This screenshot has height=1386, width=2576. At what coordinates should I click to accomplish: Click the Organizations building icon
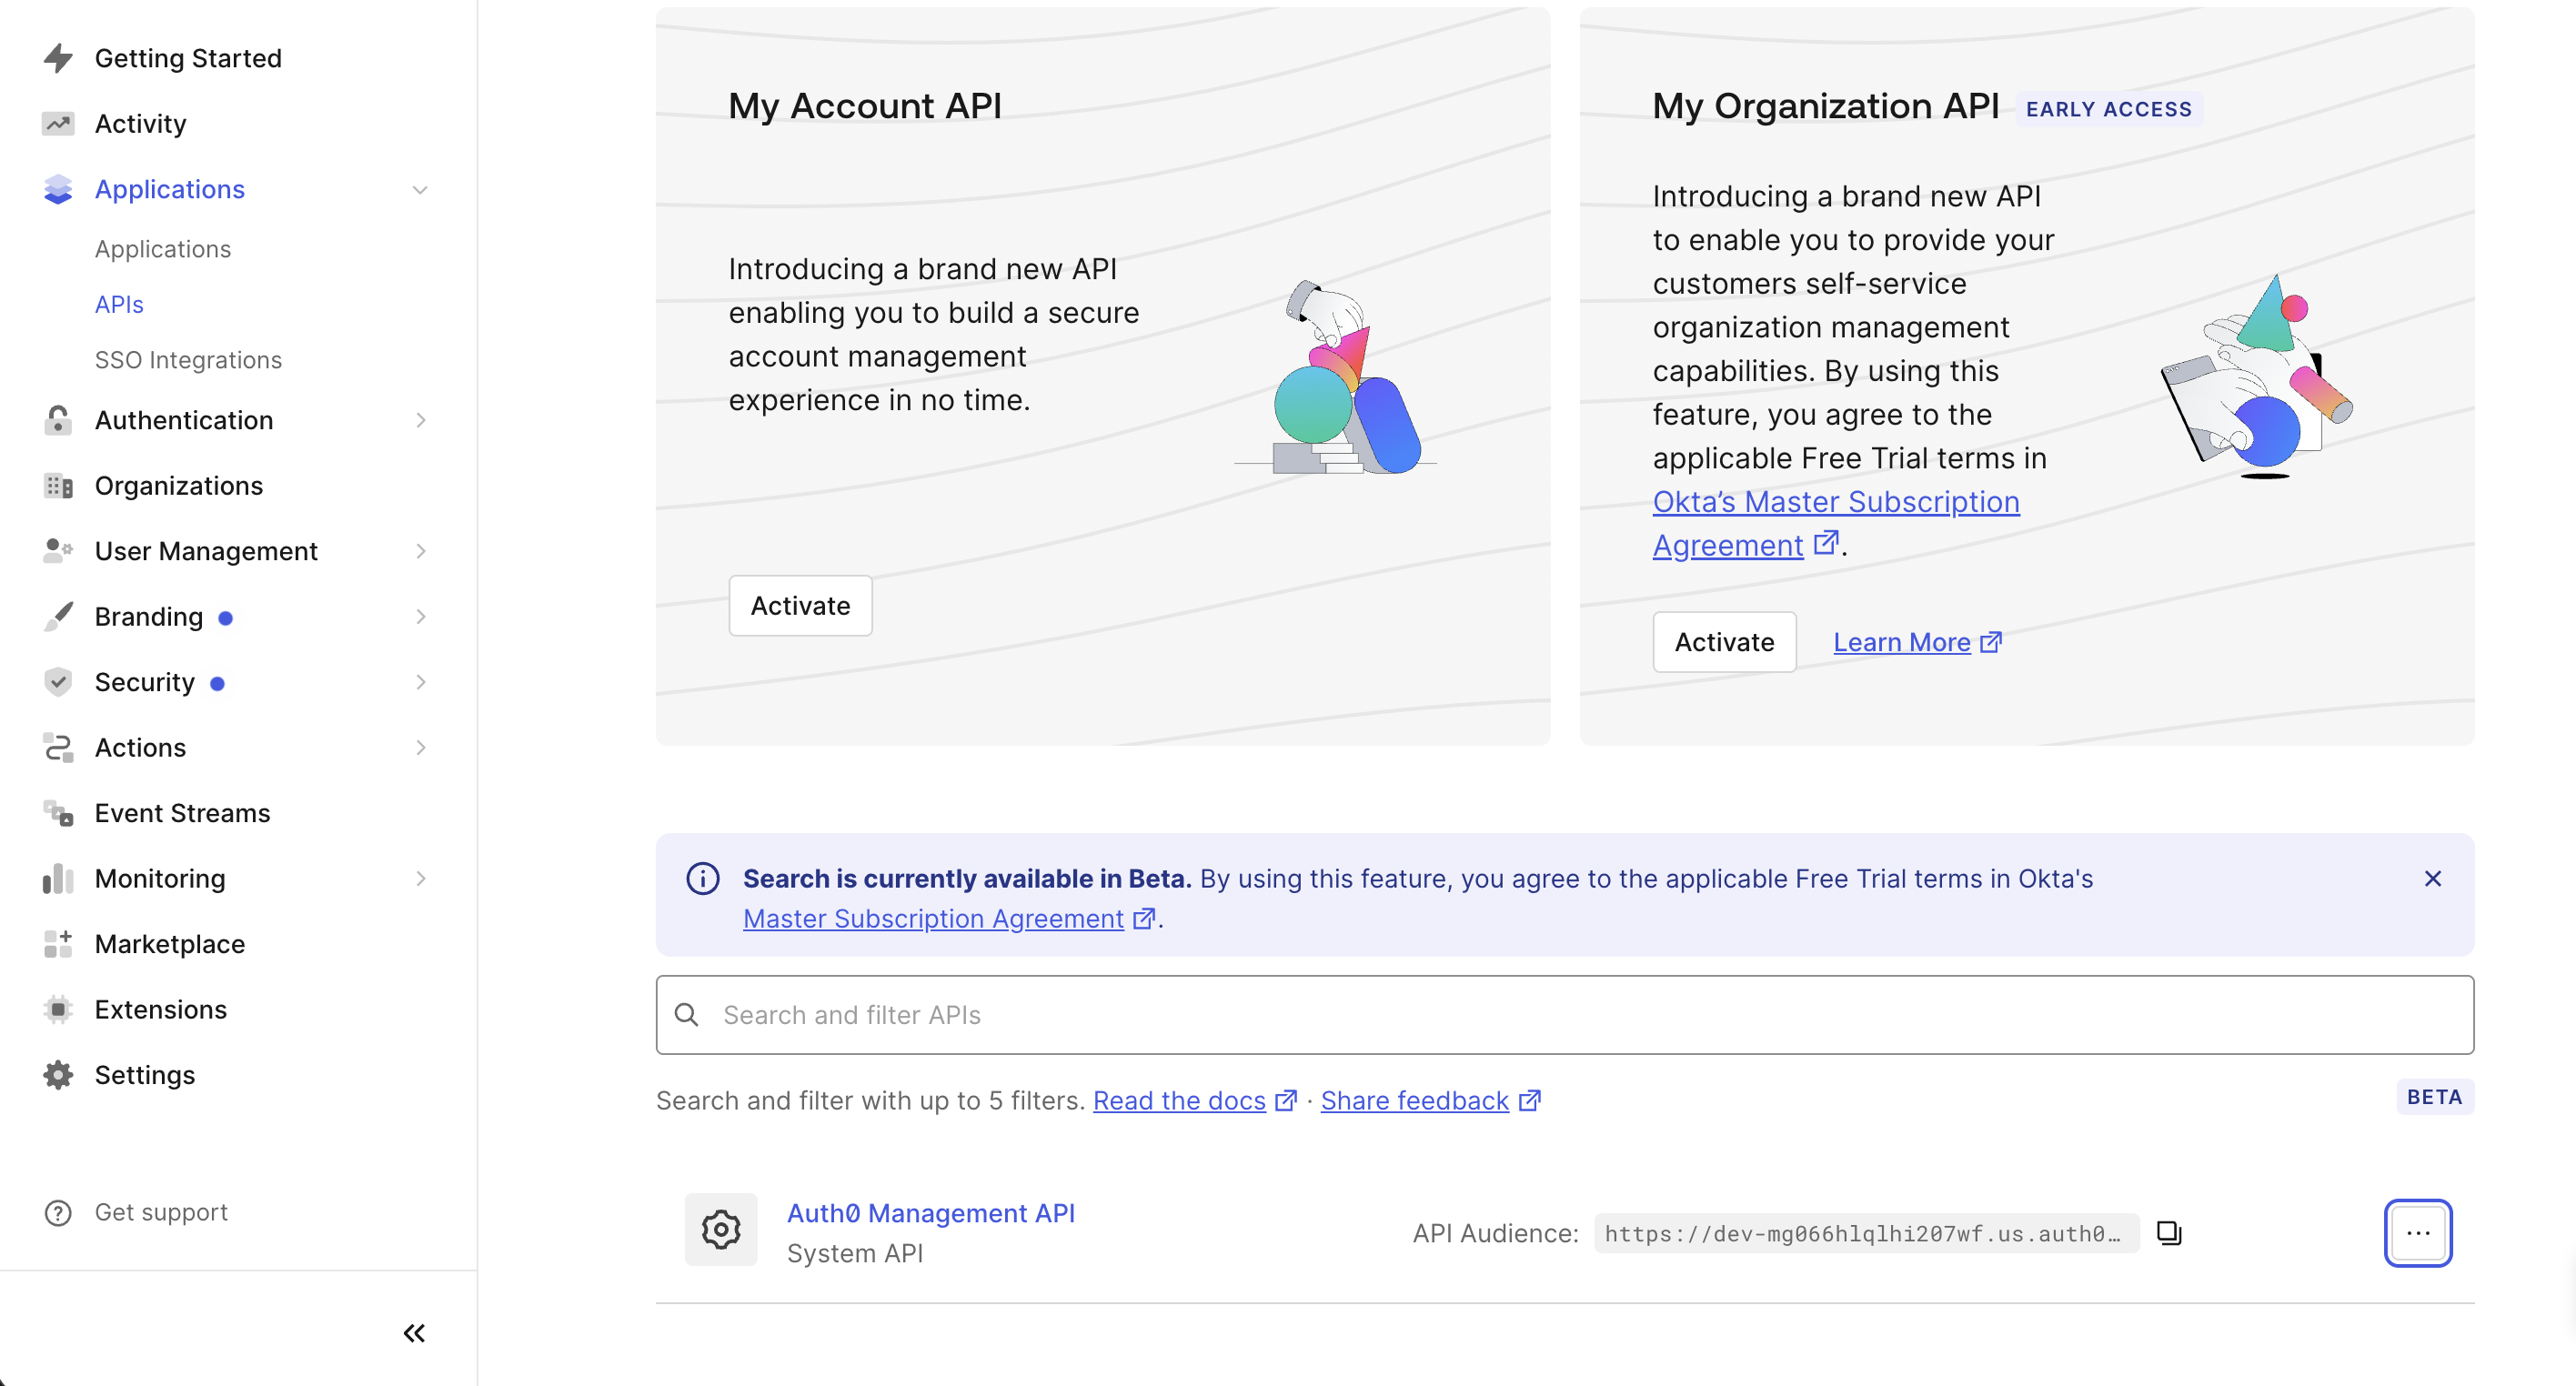[x=58, y=486]
